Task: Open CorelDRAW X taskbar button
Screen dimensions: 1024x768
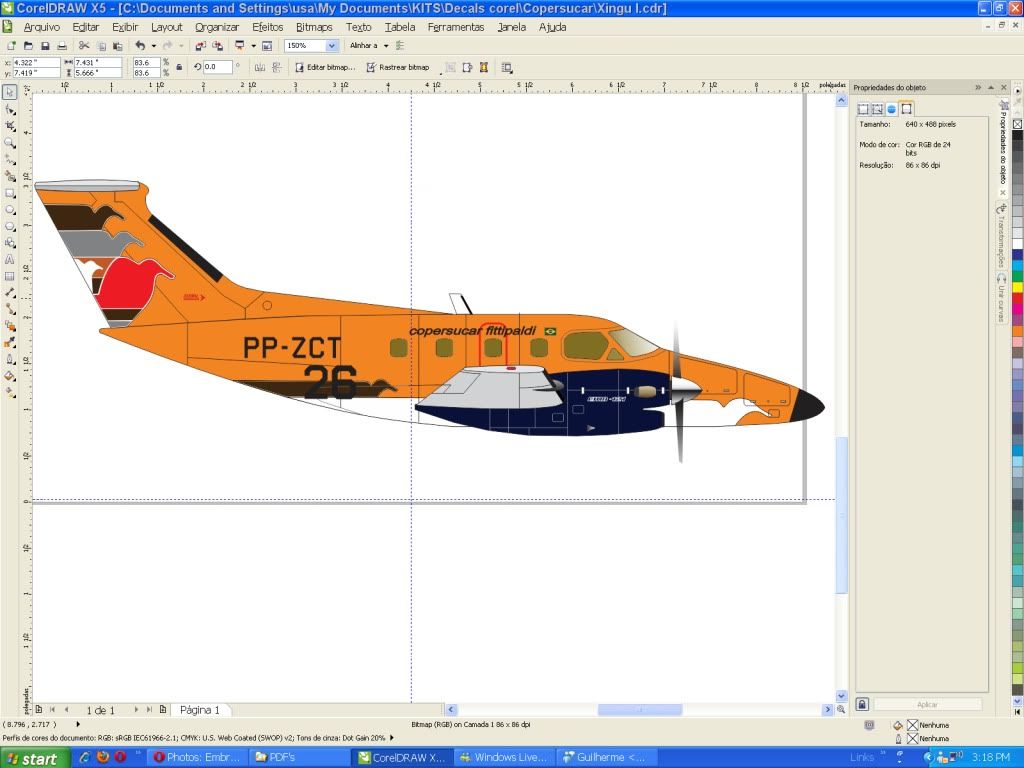Action: pos(403,758)
